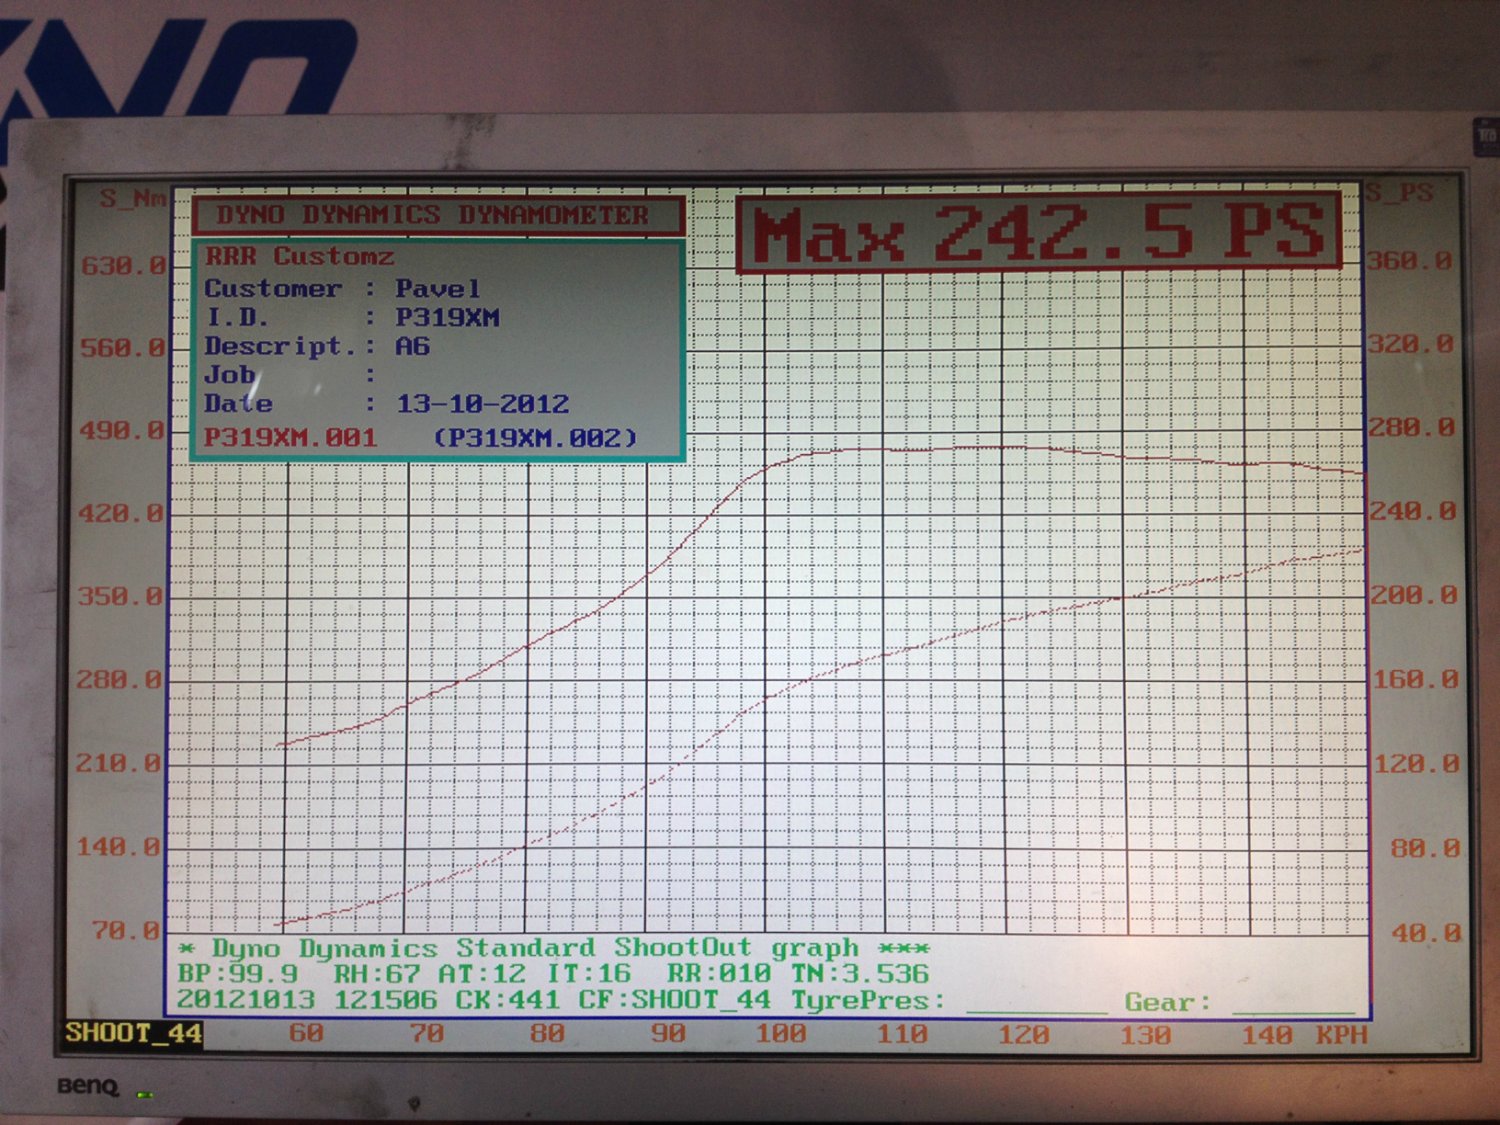The height and width of the screenshot is (1125, 1500).
Task: Click the Gear input line
Action: pos(1293,1011)
